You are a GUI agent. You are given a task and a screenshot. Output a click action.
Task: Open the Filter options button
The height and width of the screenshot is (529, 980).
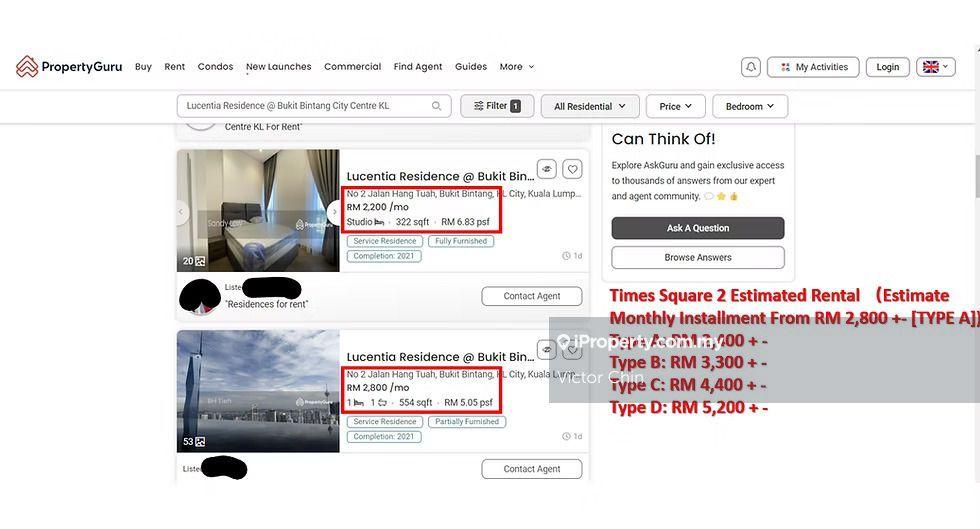(497, 106)
